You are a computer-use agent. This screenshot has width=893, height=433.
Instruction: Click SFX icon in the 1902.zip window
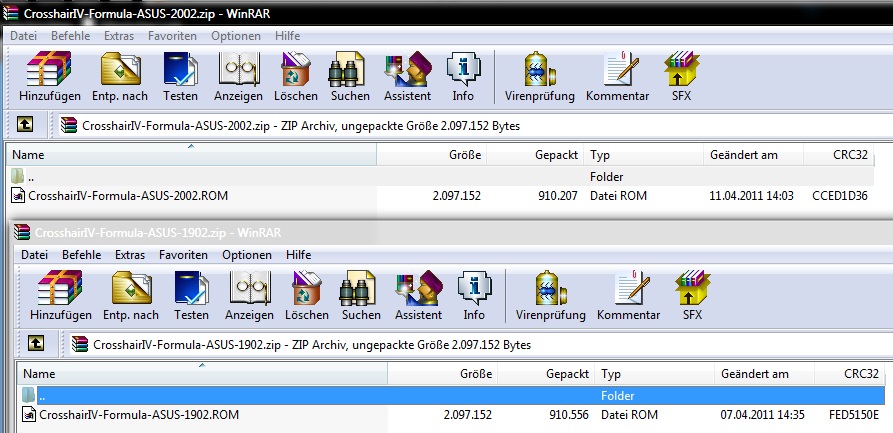[x=692, y=287]
